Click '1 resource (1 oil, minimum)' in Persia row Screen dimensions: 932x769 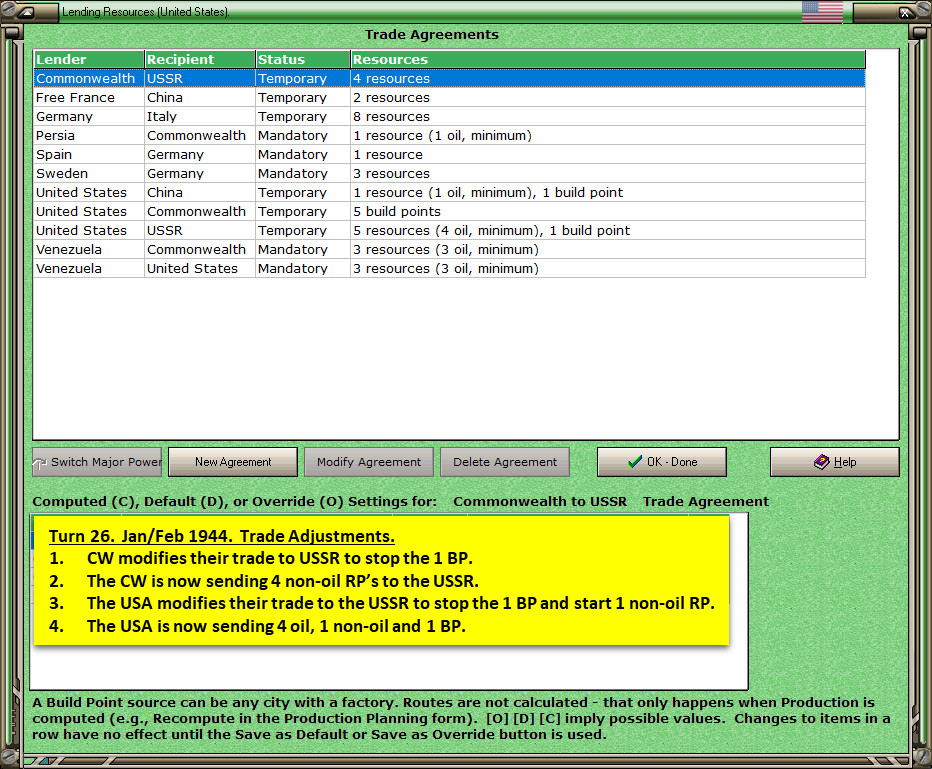(608, 135)
